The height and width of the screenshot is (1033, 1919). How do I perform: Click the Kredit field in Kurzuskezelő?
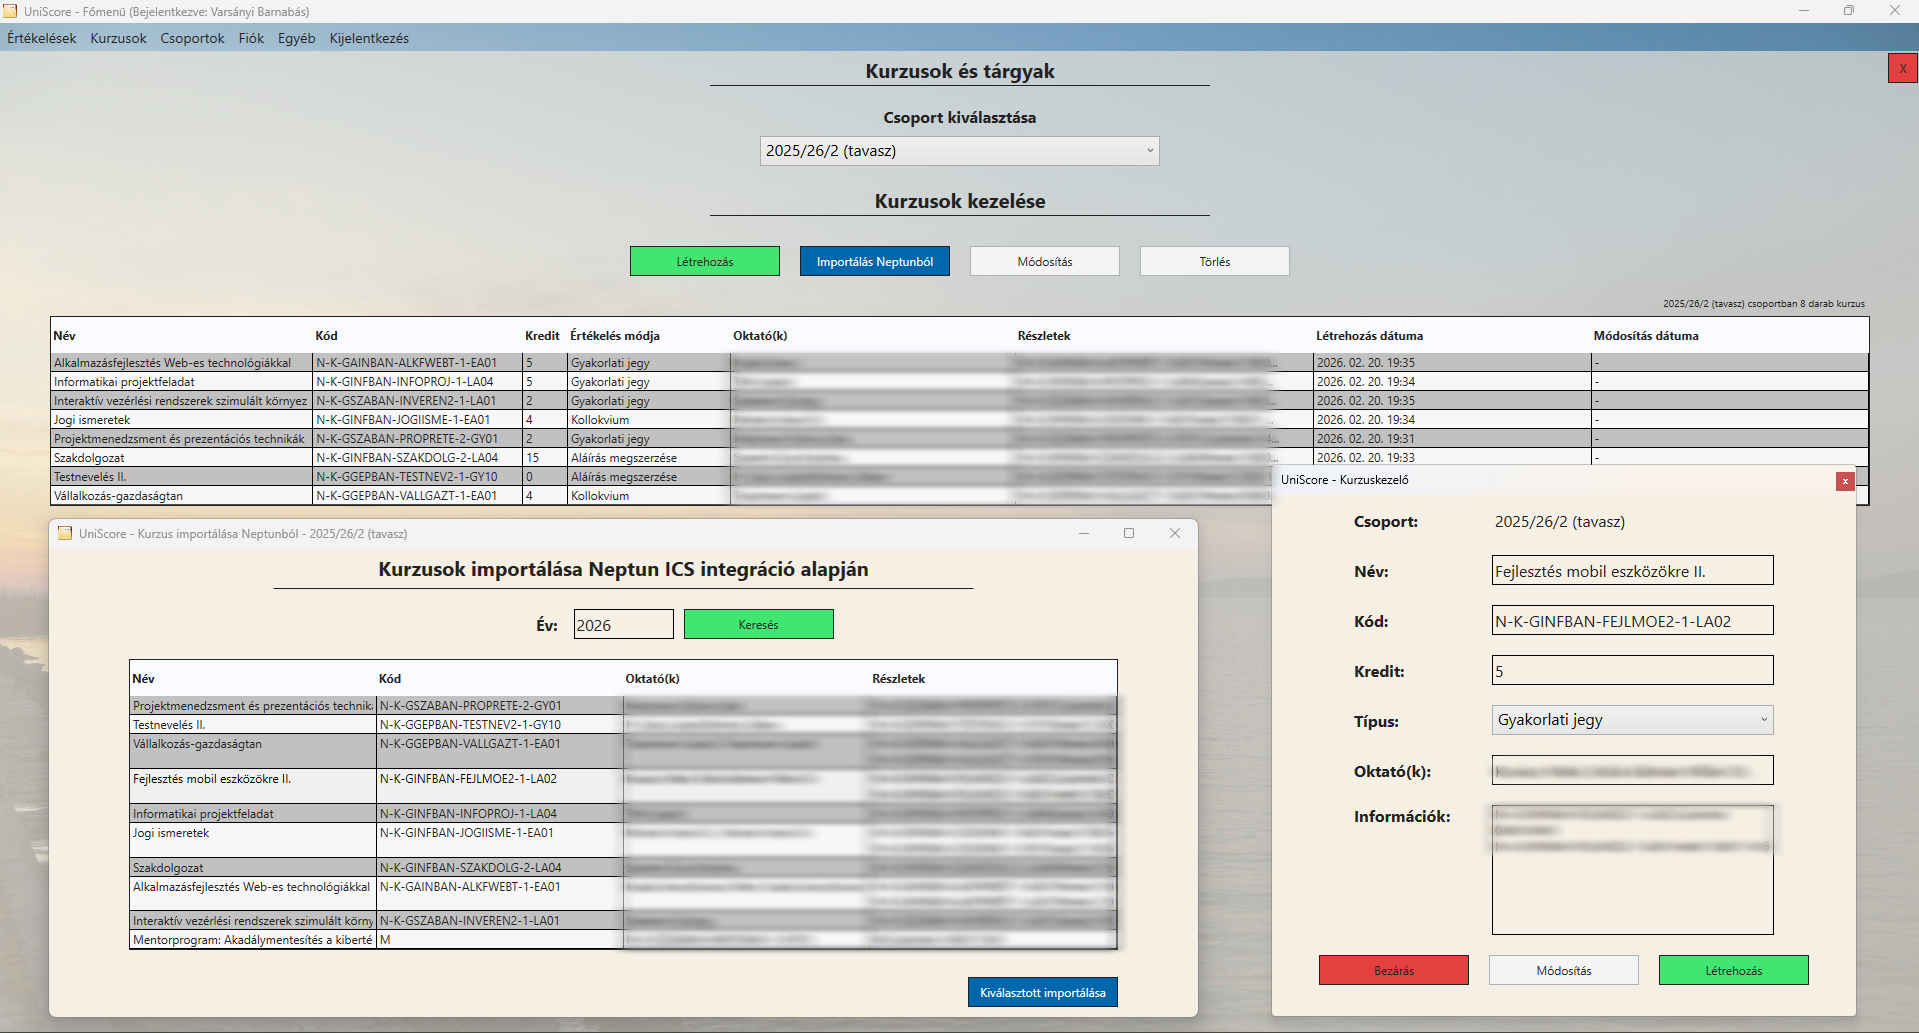1631,669
